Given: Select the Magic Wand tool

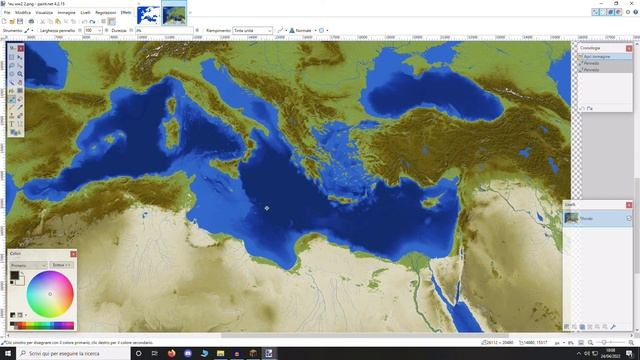Looking at the screenshot, I should pos(11,82).
